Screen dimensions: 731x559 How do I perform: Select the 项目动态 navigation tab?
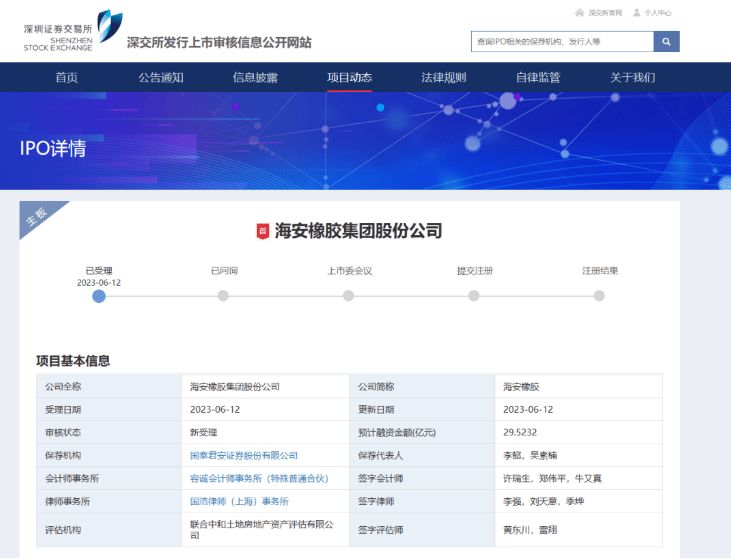tap(349, 77)
